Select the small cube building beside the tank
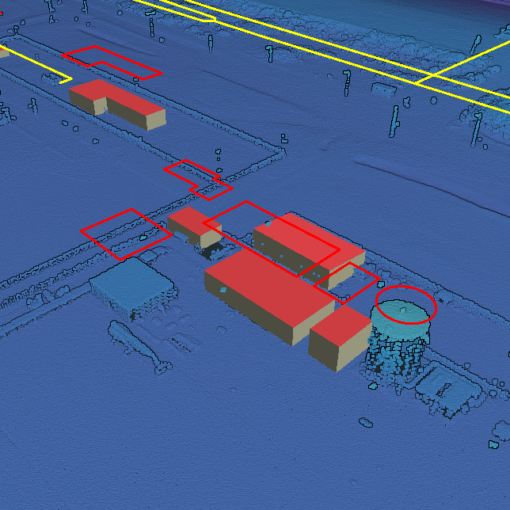Screen dimensions: 510x510 tap(340, 337)
